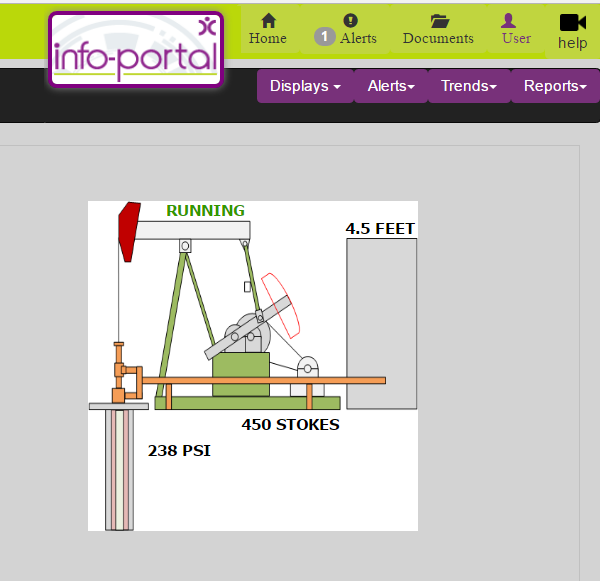Click the pumpjack walking beam
The height and width of the screenshot is (581, 600).
pyautogui.click(x=192, y=230)
